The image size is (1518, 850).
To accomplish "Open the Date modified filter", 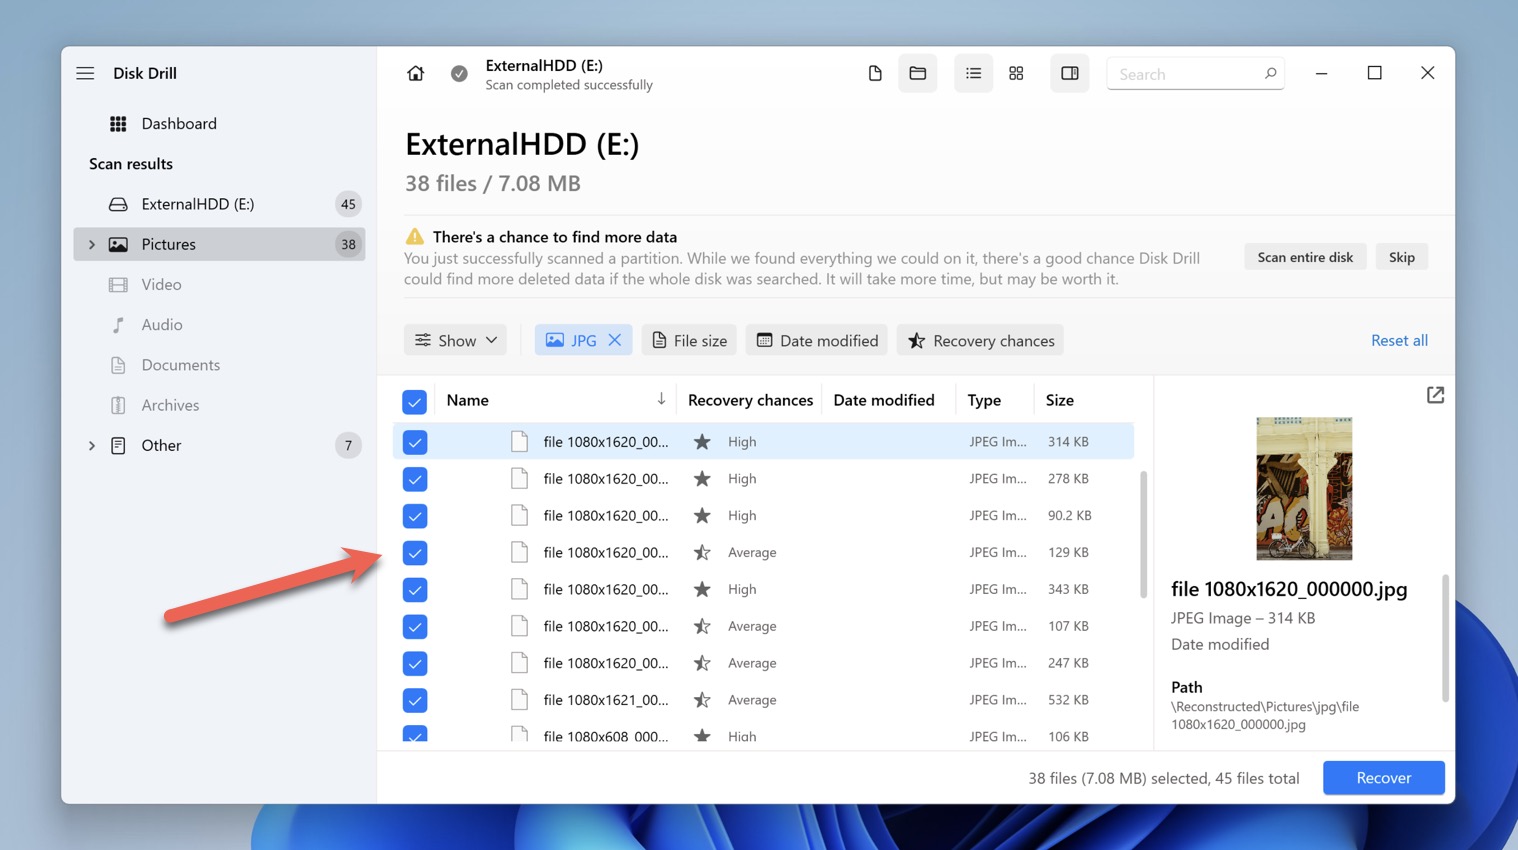I will 817,340.
